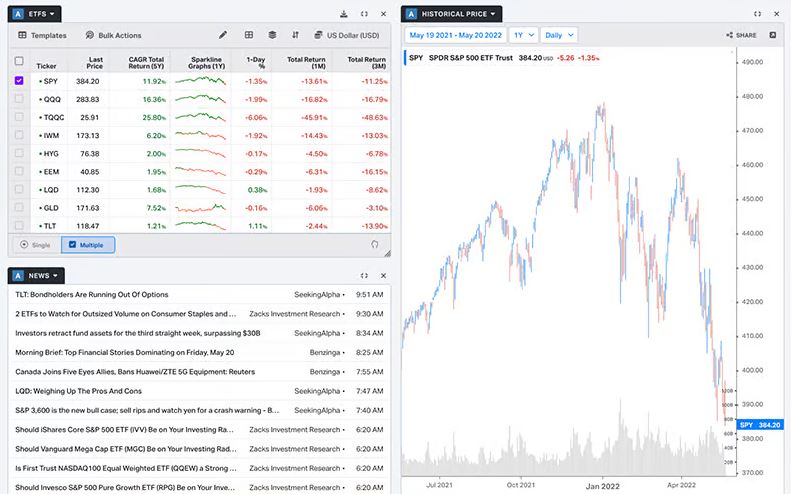Check the LQD row checkbox
Image resolution: width=791 pixels, height=494 pixels.
coord(19,190)
